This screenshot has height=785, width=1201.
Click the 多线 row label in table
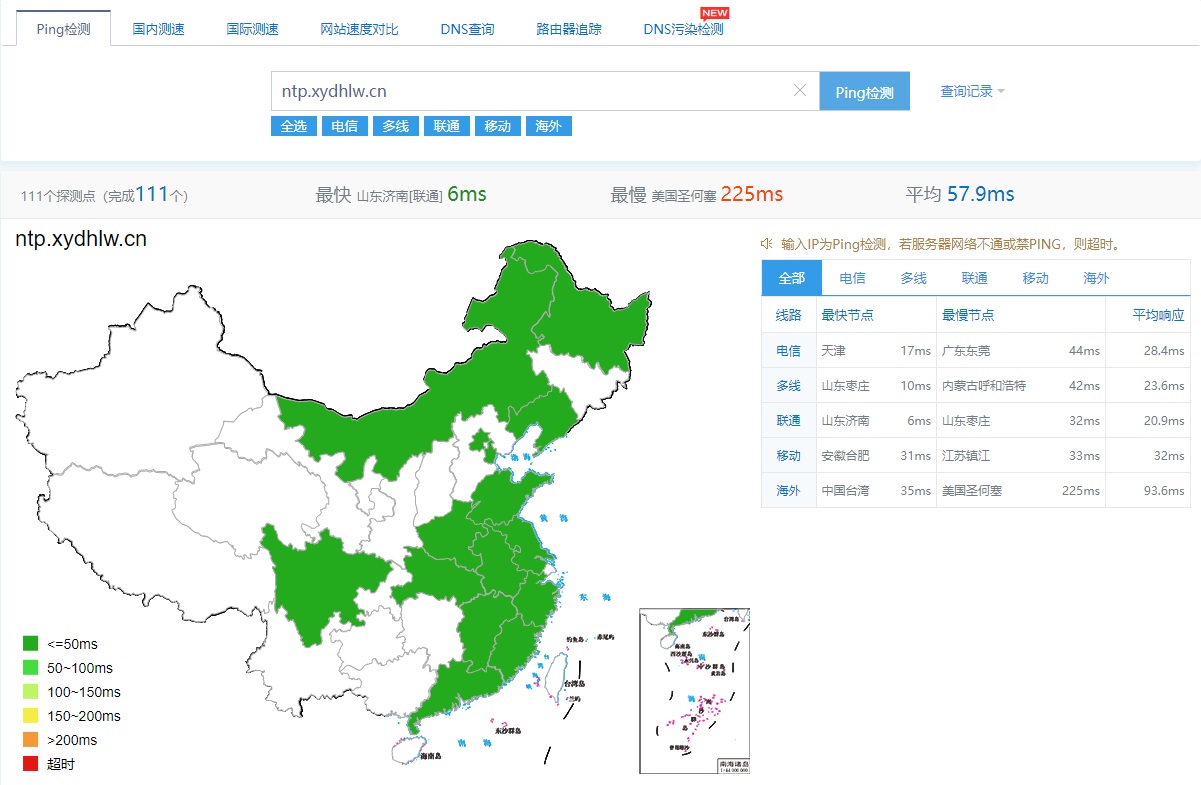click(789, 386)
